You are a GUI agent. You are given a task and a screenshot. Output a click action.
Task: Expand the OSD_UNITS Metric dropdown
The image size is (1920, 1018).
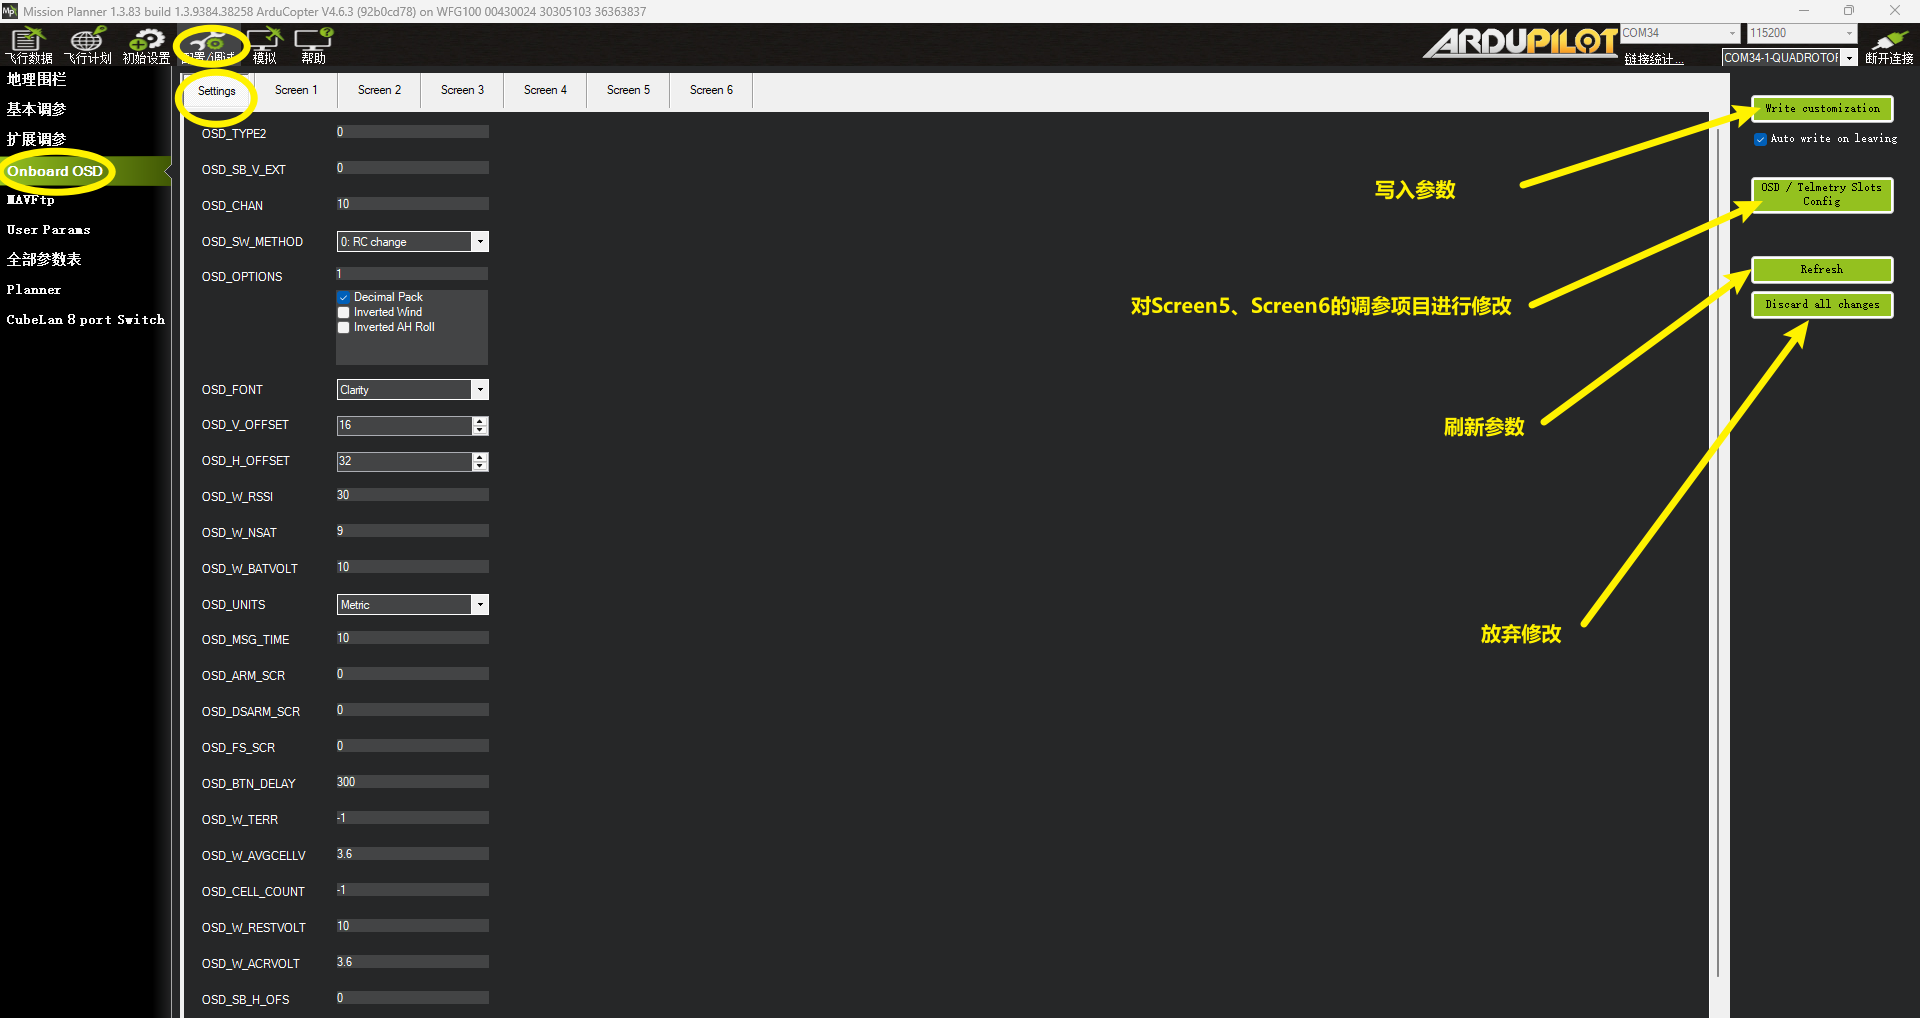(x=480, y=605)
